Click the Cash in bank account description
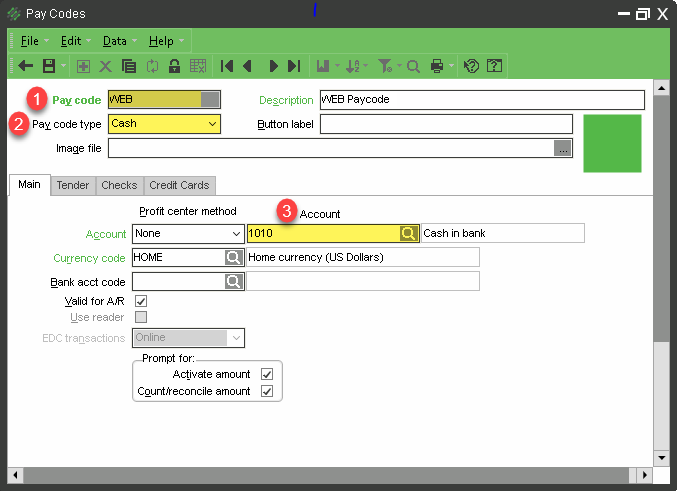Viewport: 677px width, 491px height. pyautogui.click(x=503, y=234)
